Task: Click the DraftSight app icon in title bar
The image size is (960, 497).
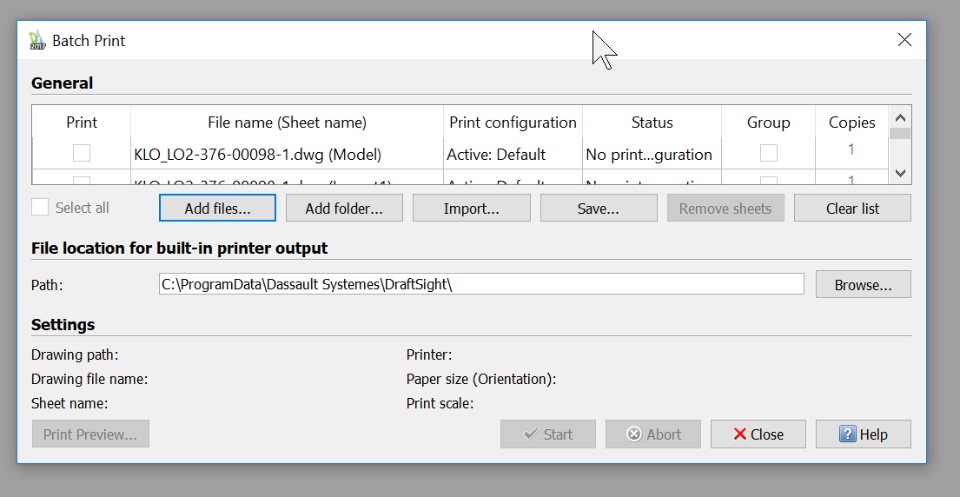Action: pos(38,41)
